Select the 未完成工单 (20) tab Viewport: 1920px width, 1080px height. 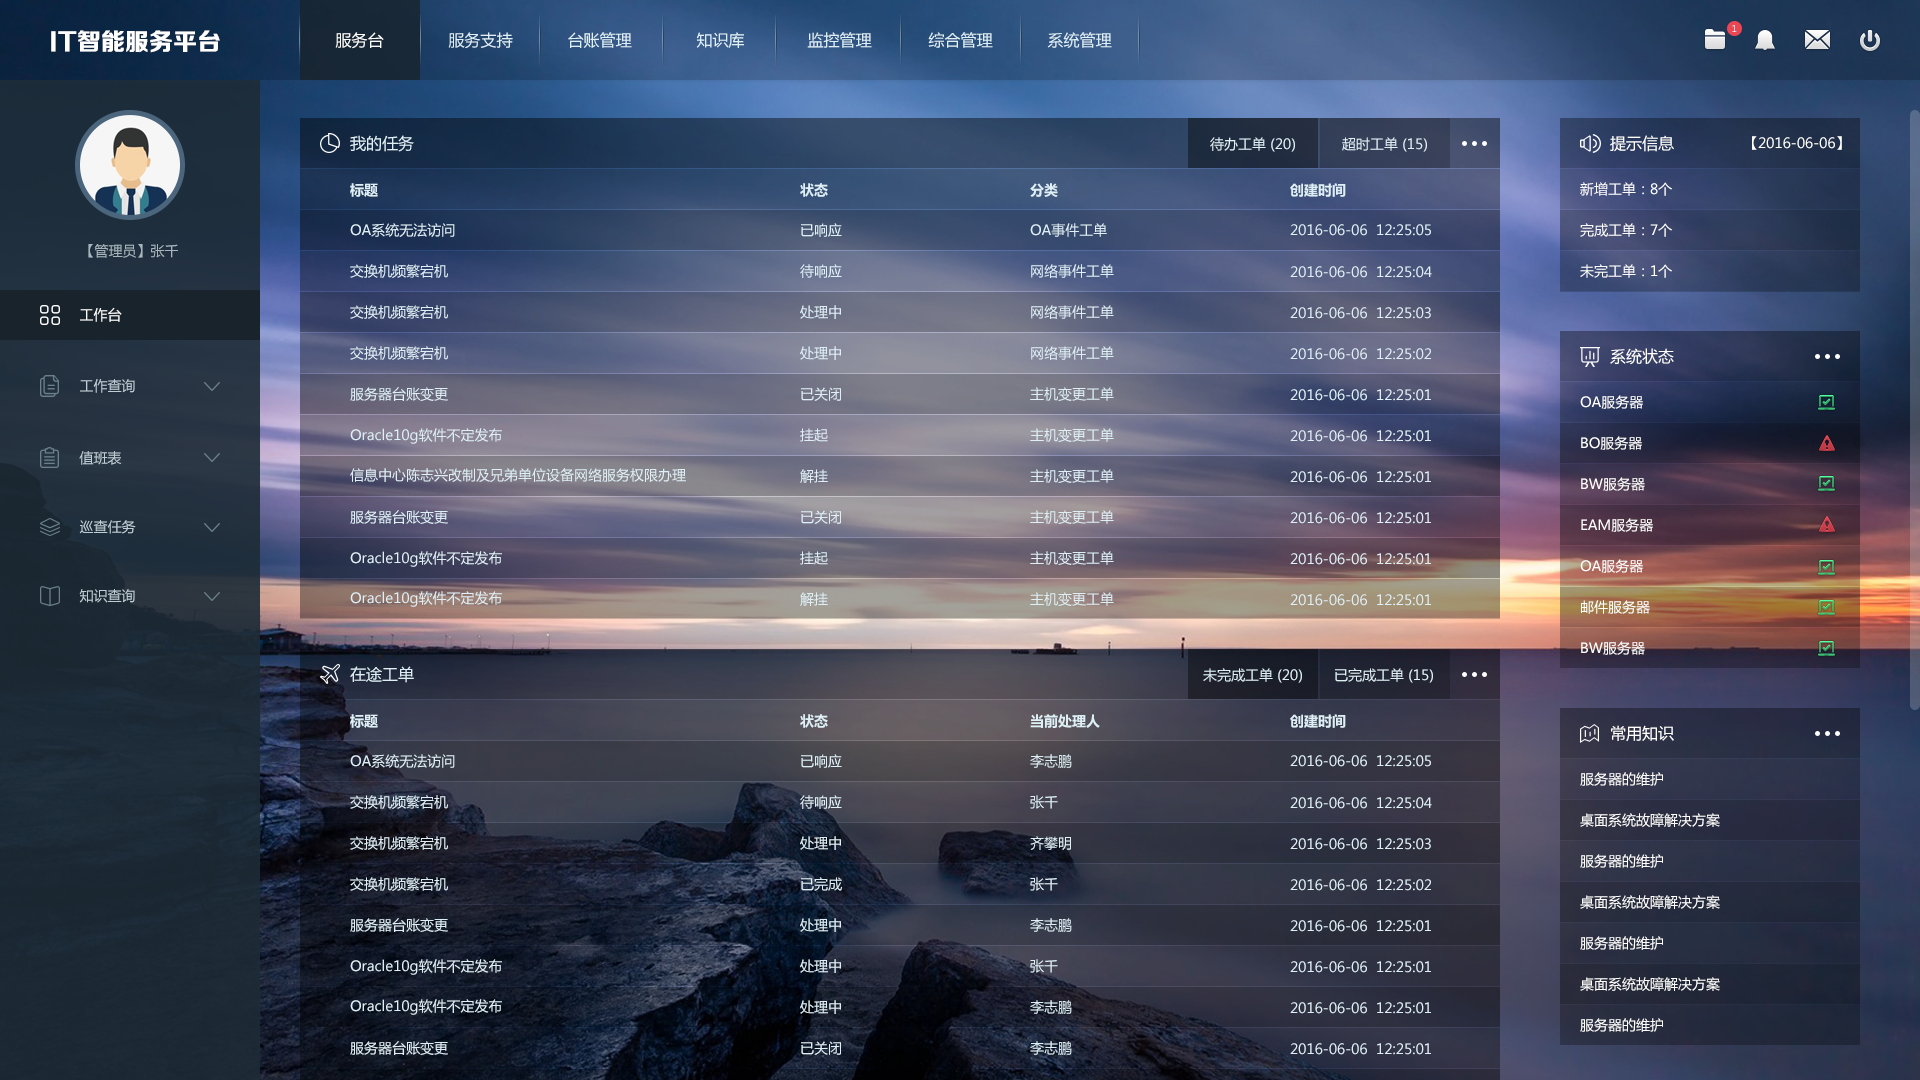tap(1253, 674)
